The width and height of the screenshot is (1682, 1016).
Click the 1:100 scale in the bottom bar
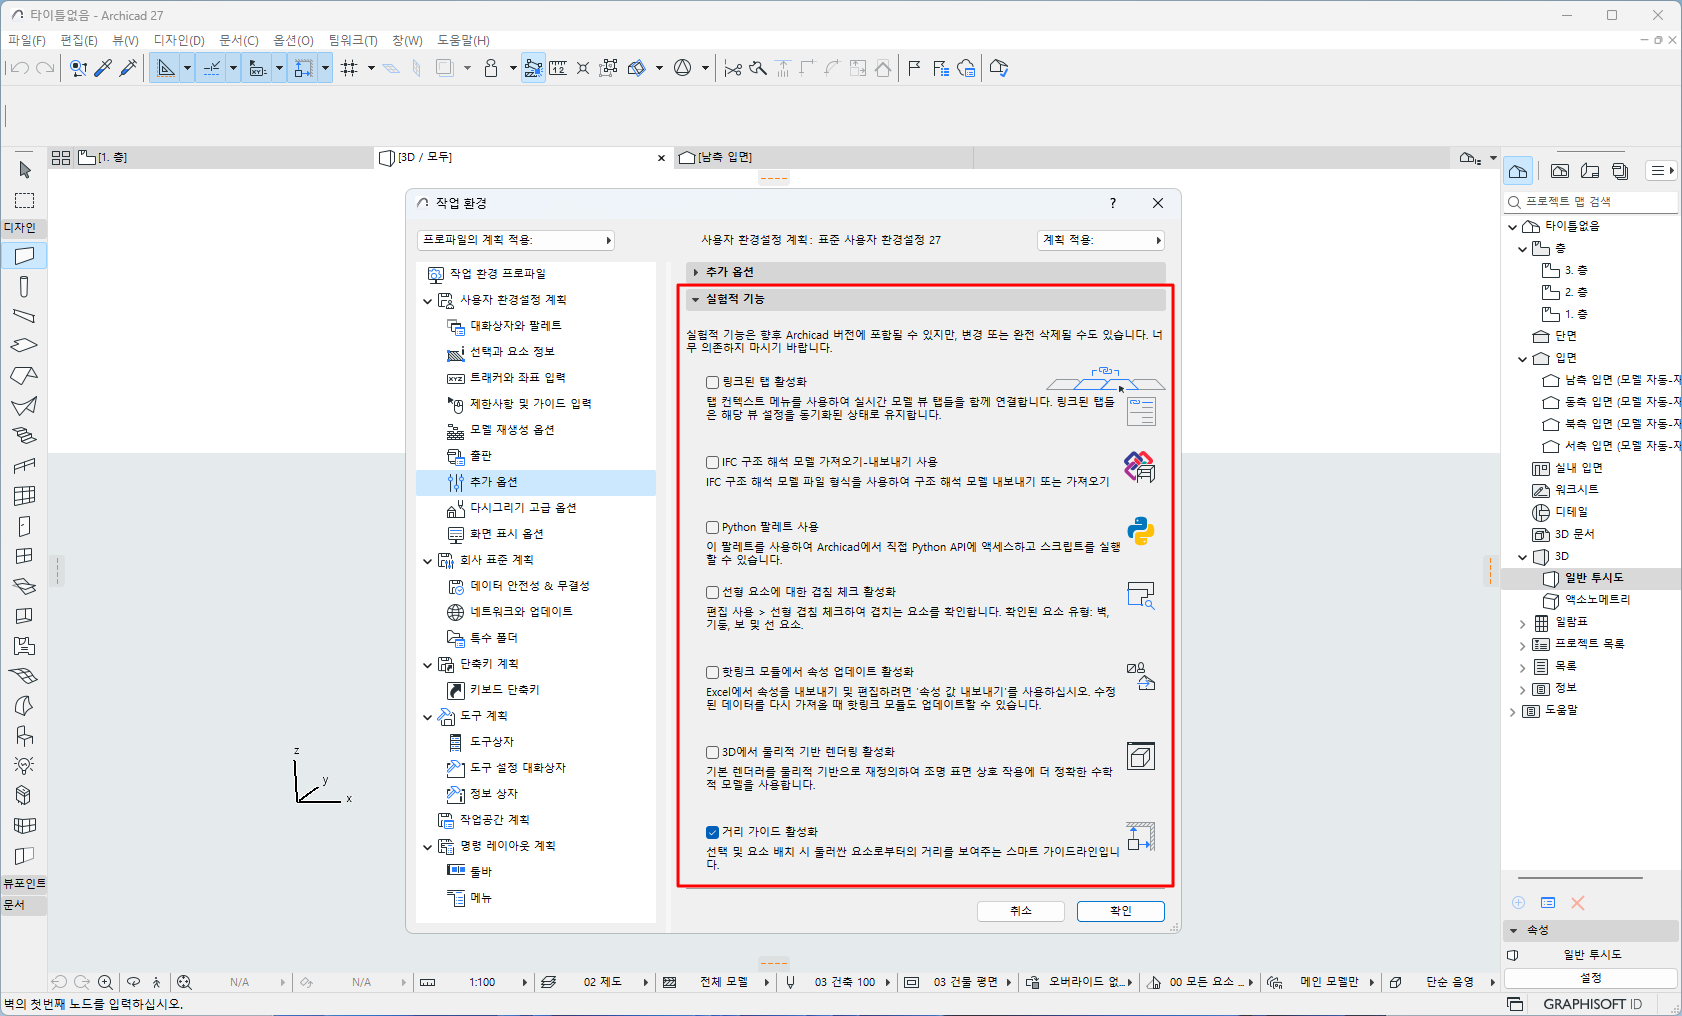click(x=482, y=982)
